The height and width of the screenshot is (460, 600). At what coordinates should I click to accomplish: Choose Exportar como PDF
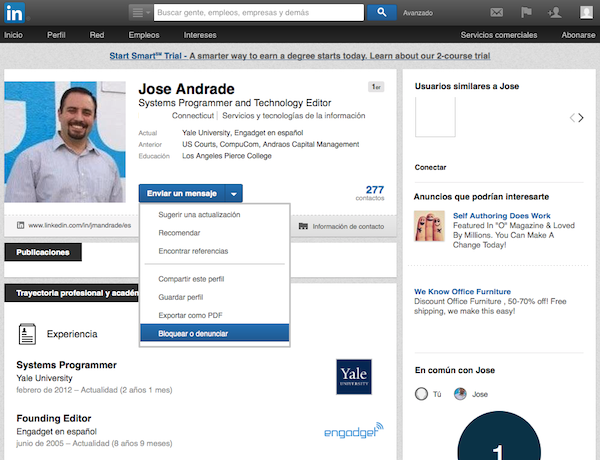190,315
